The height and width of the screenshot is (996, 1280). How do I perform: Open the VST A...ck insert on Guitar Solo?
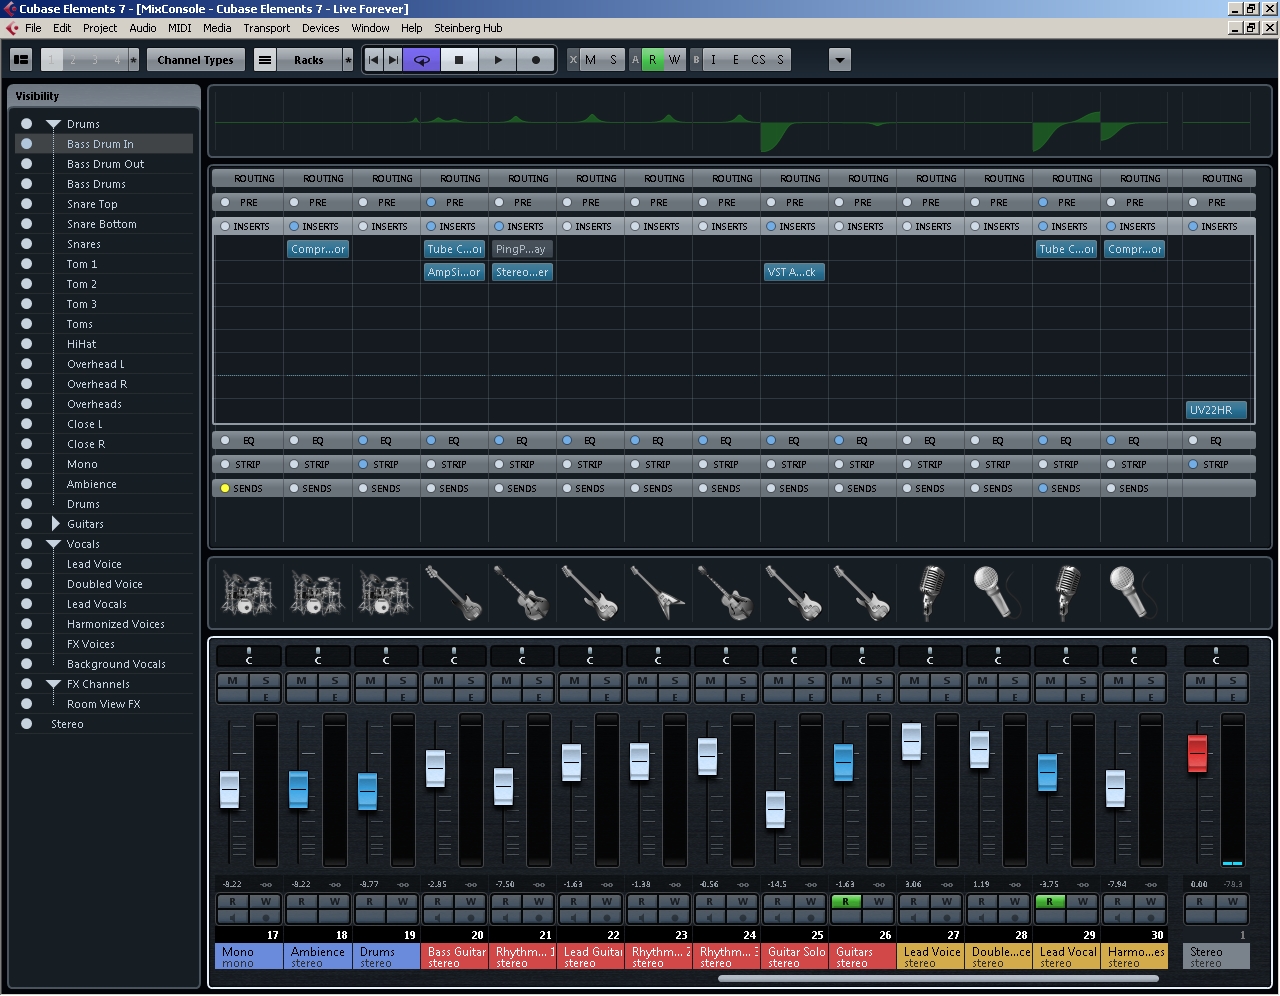(794, 272)
